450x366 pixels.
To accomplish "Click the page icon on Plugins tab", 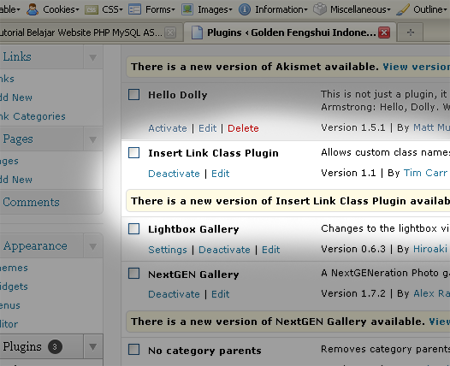I will tap(197, 33).
